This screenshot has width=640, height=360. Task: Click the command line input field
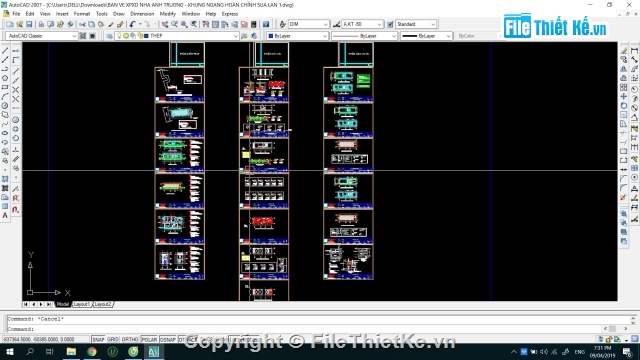coord(306,329)
